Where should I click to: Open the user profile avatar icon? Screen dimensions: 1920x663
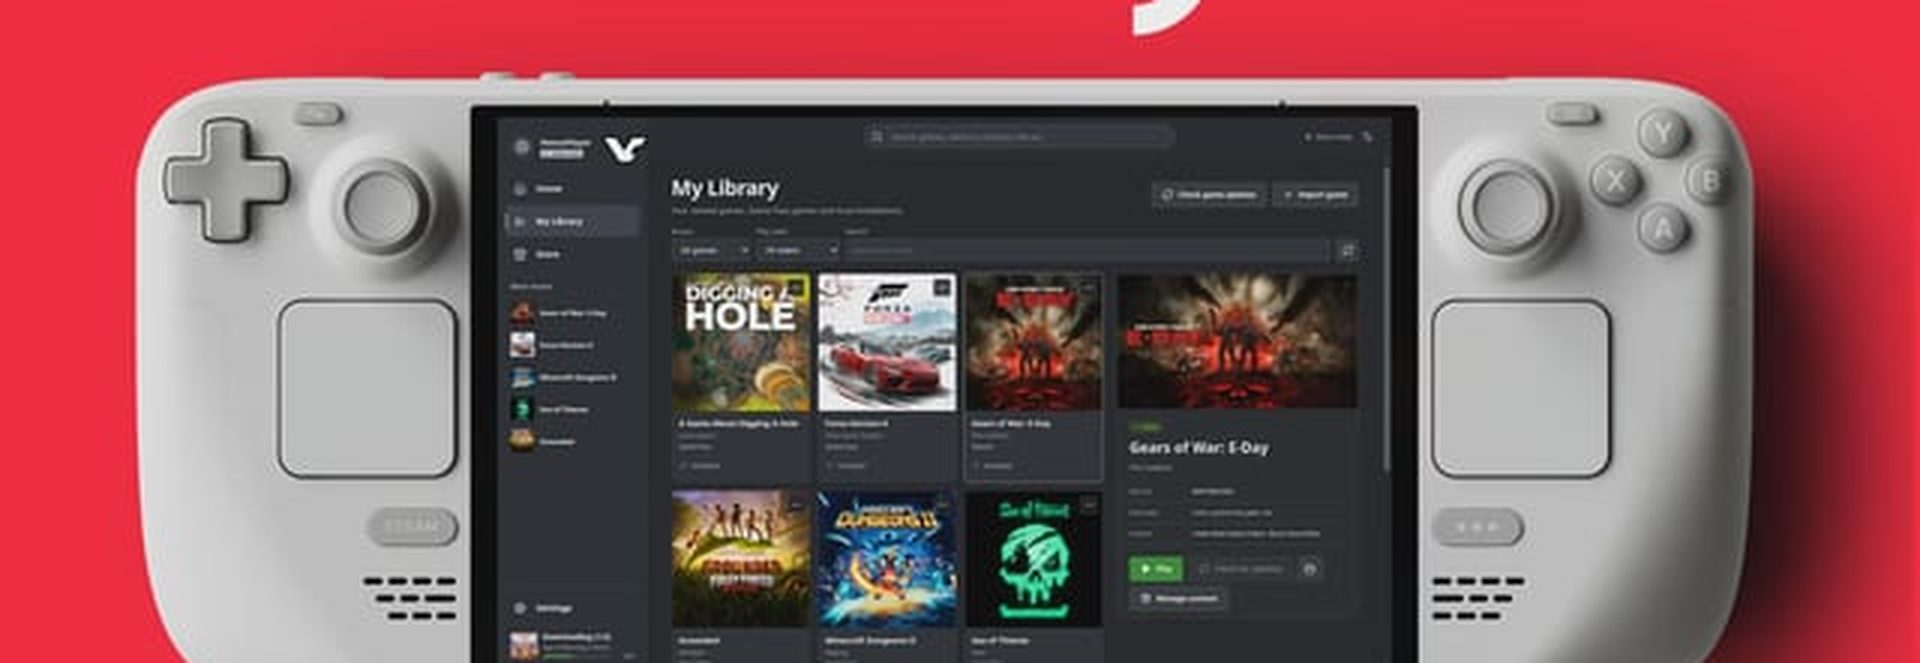click(x=521, y=148)
